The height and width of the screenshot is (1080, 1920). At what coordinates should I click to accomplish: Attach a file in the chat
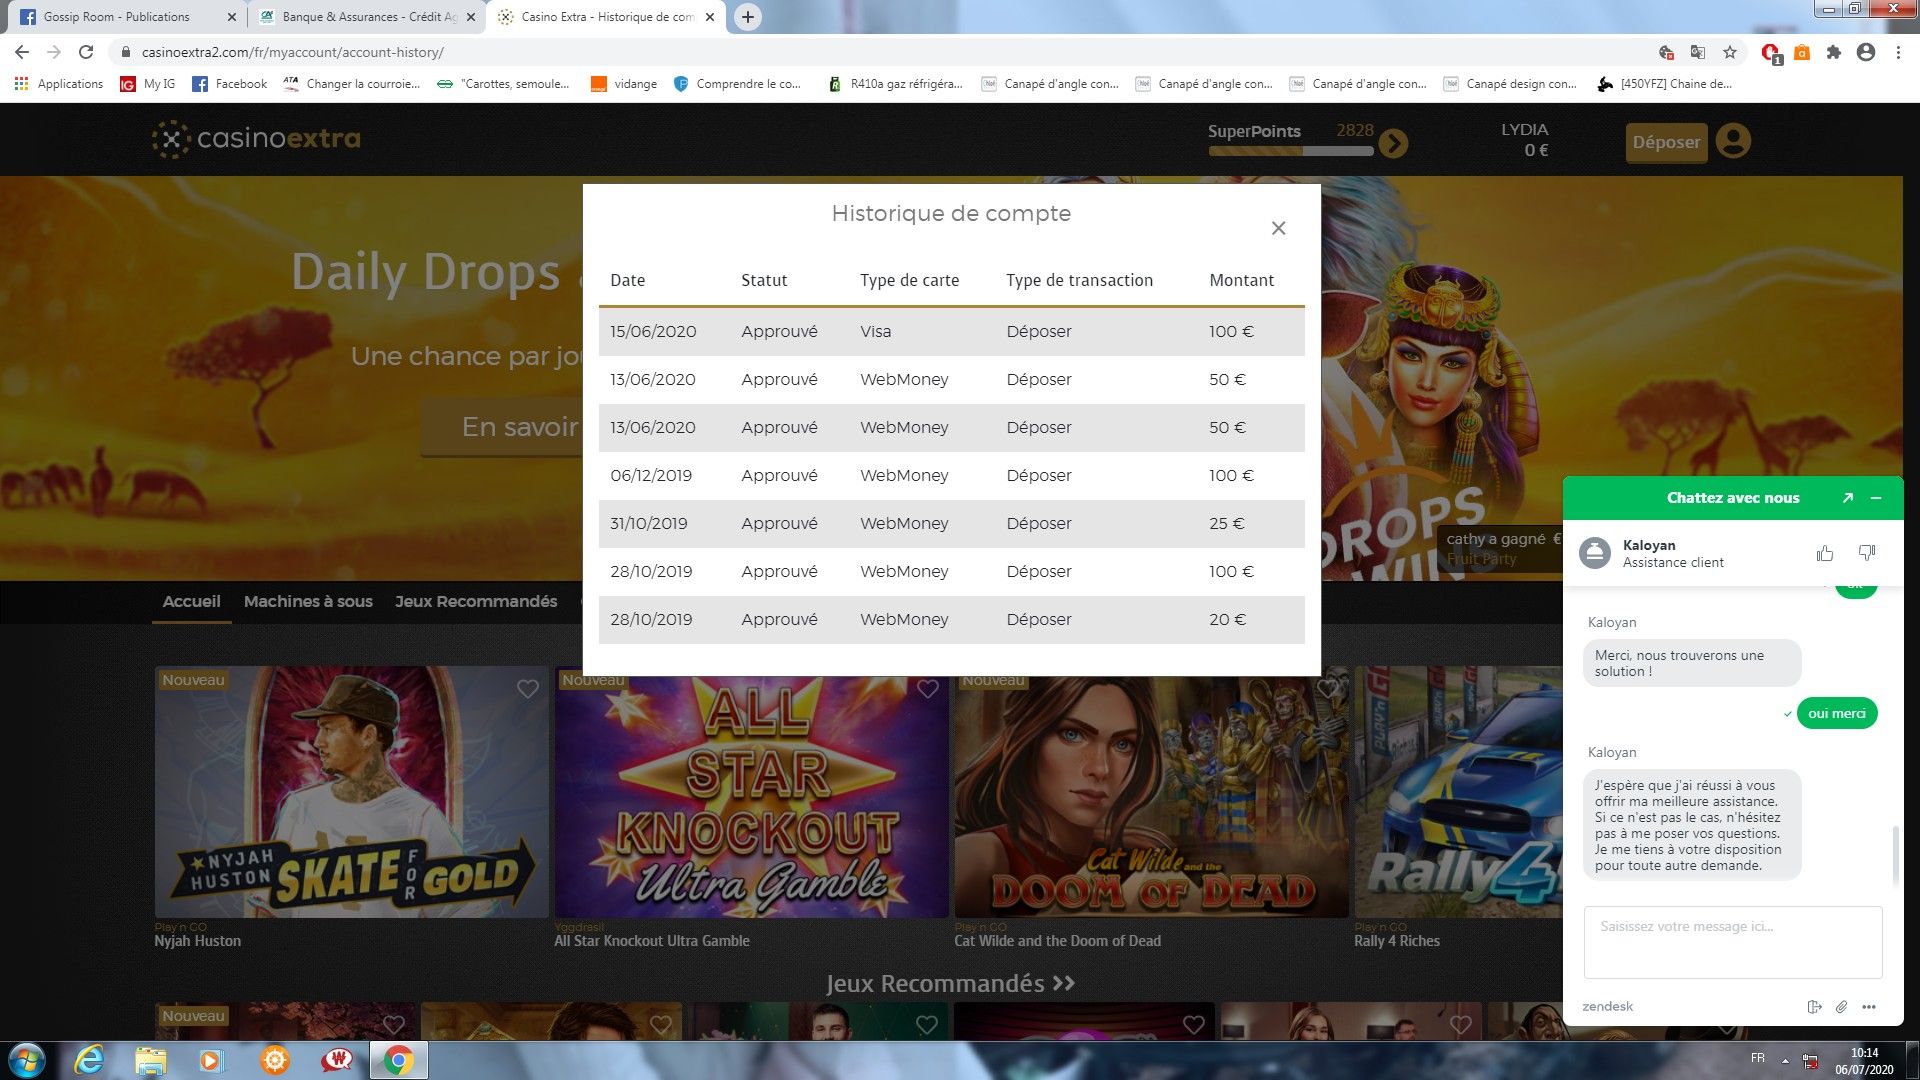pyautogui.click(x=1841, y=1007)
